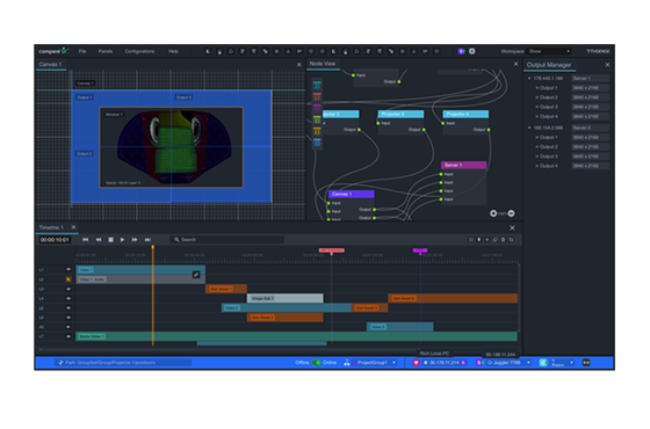650x429 pixels.
Task: Stop timeline playback
Action: point(111,240)
